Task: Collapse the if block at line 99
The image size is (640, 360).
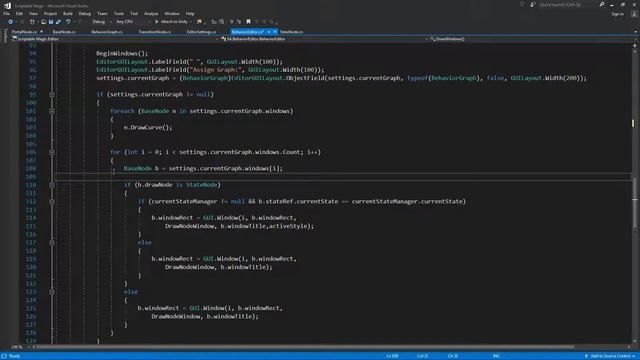Action: [x=52, y=94]
